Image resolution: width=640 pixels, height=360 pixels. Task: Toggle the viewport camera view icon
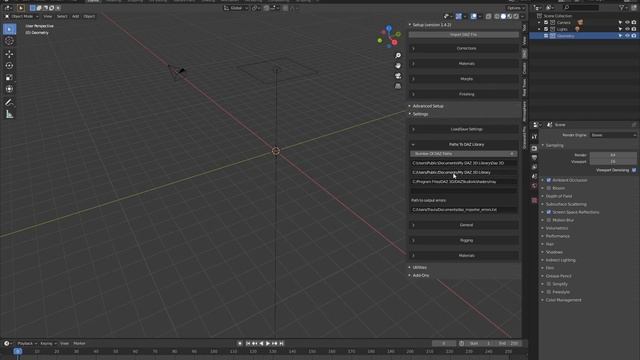398,76
